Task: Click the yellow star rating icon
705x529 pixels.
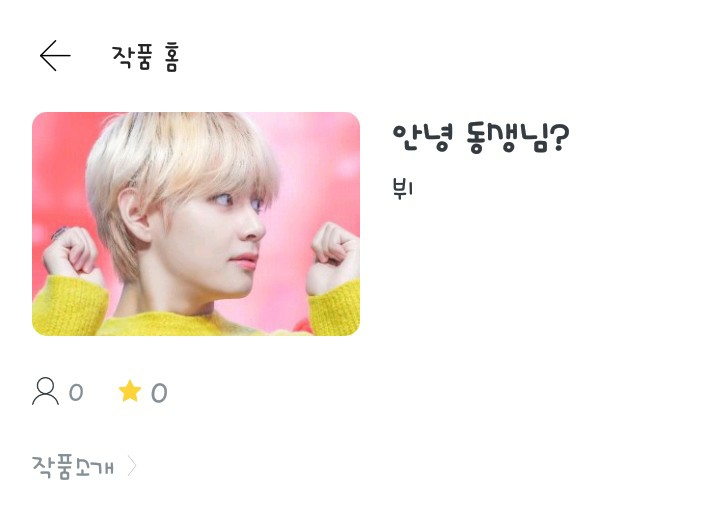Action: [x=130, y=391]
